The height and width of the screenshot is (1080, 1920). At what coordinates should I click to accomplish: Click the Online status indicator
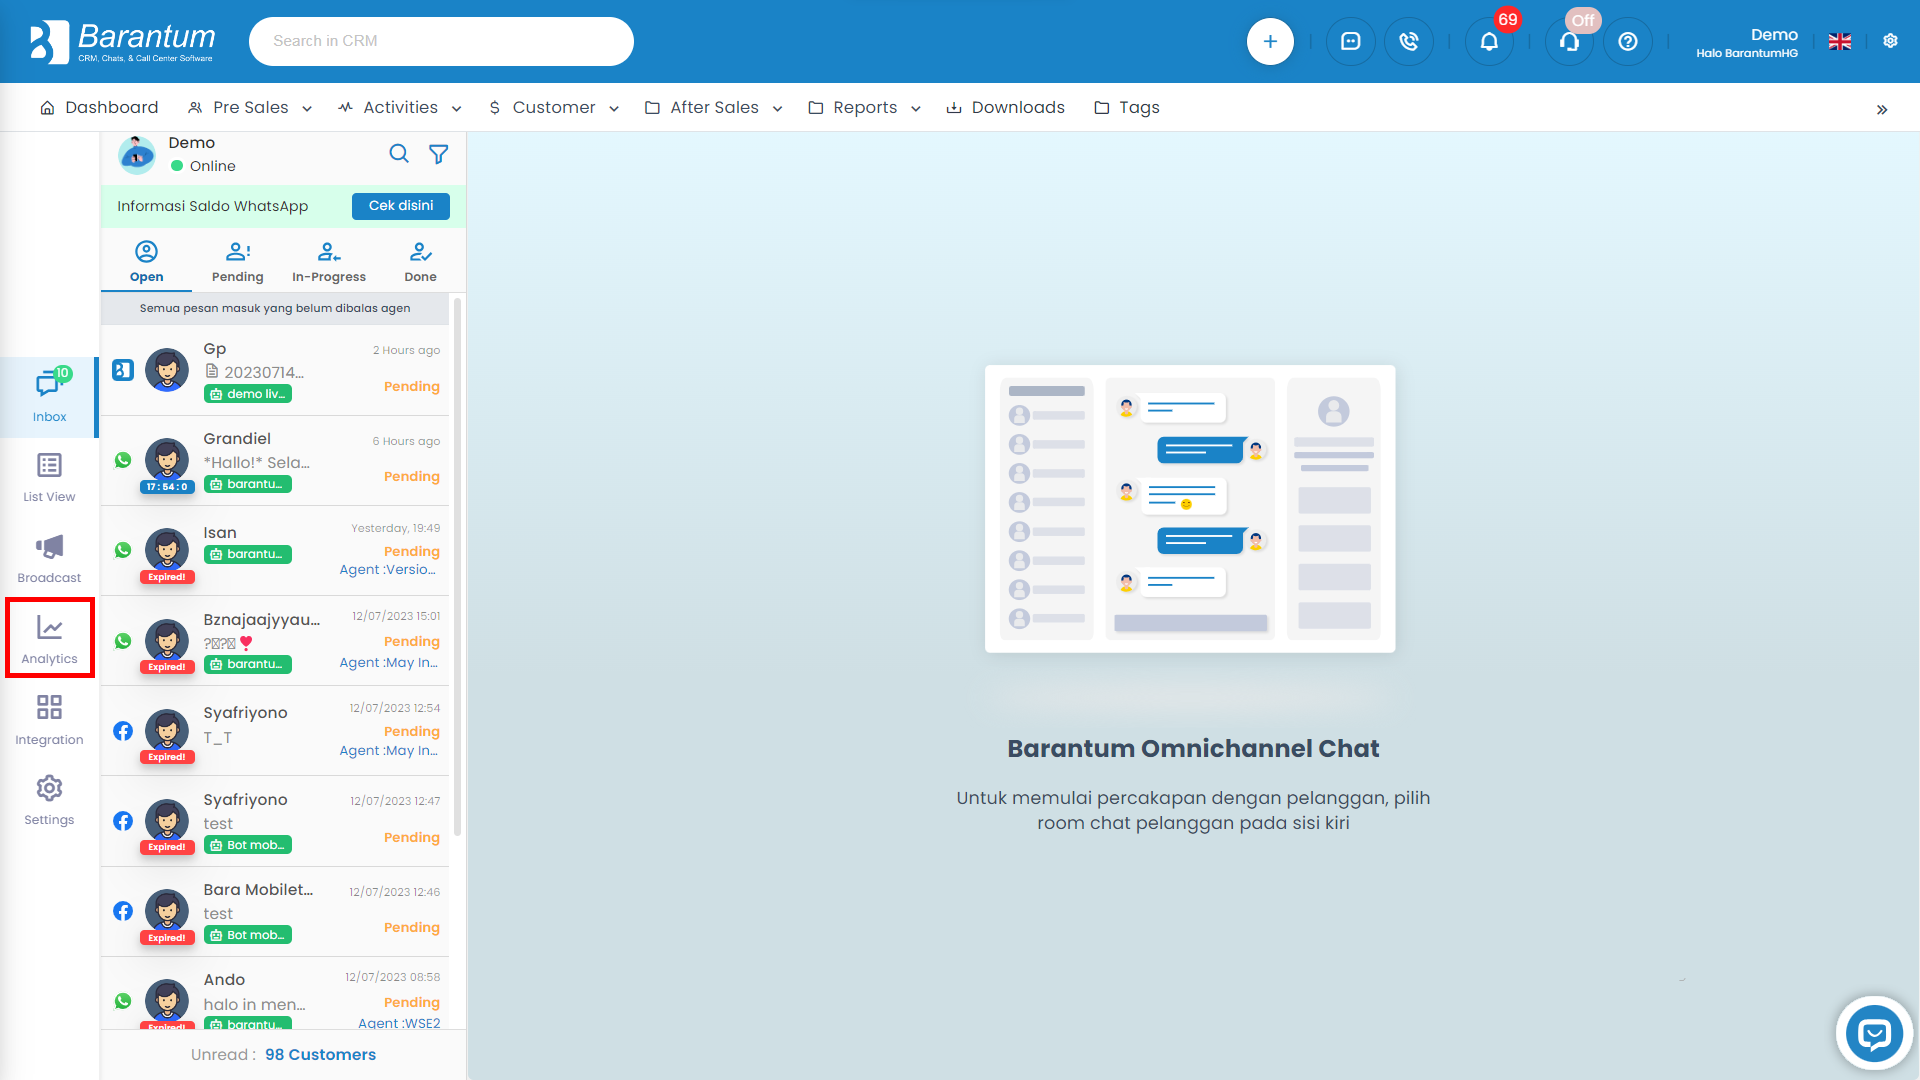(203, 166)
